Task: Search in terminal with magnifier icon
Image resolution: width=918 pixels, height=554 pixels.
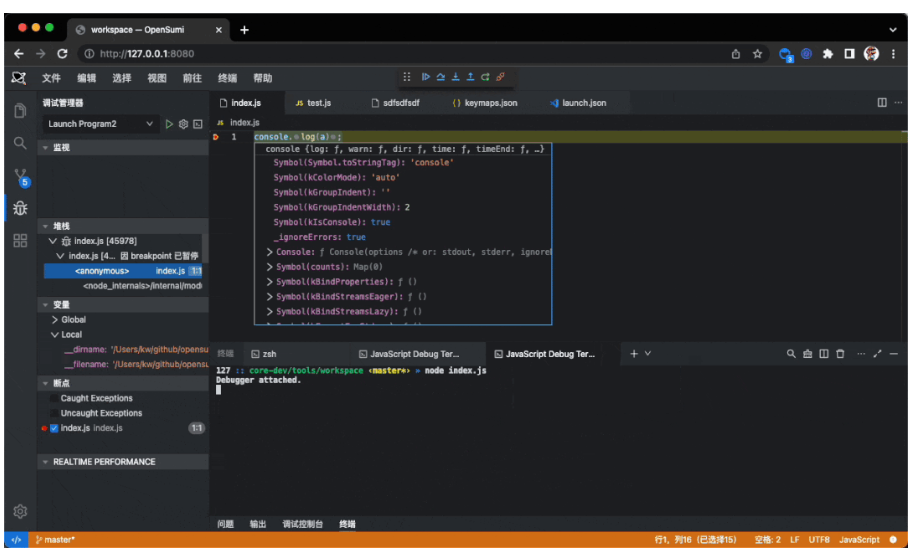Action: (791, 354)
